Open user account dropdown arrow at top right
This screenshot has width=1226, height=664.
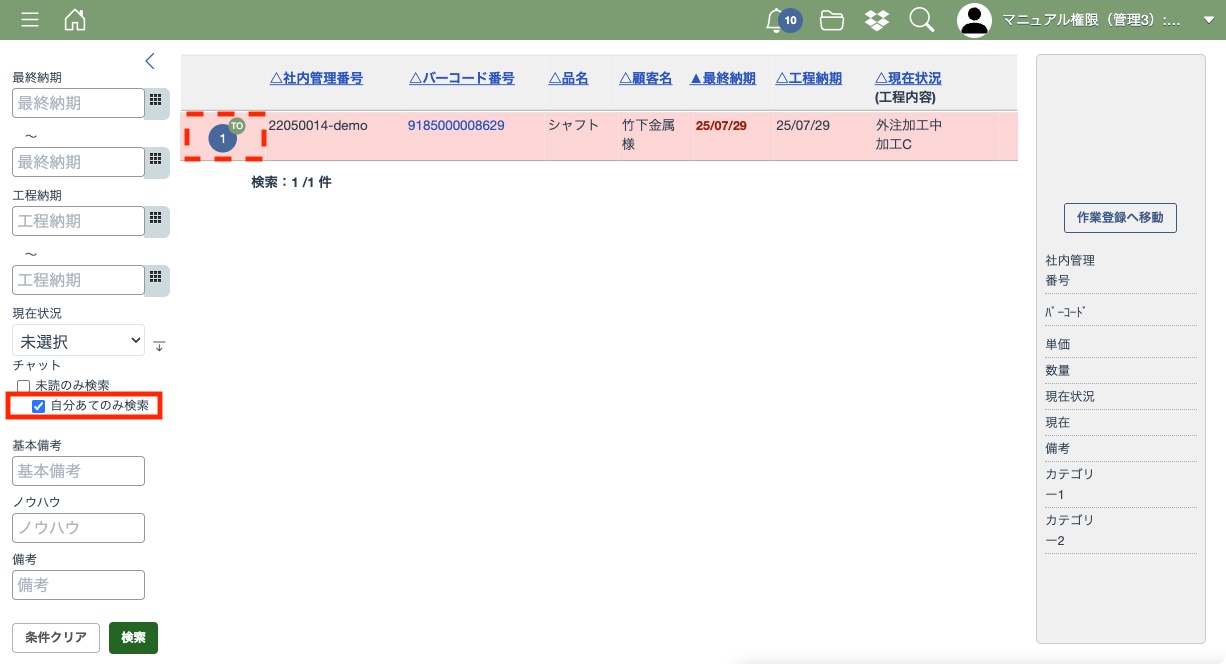[x=1208, y=20]
